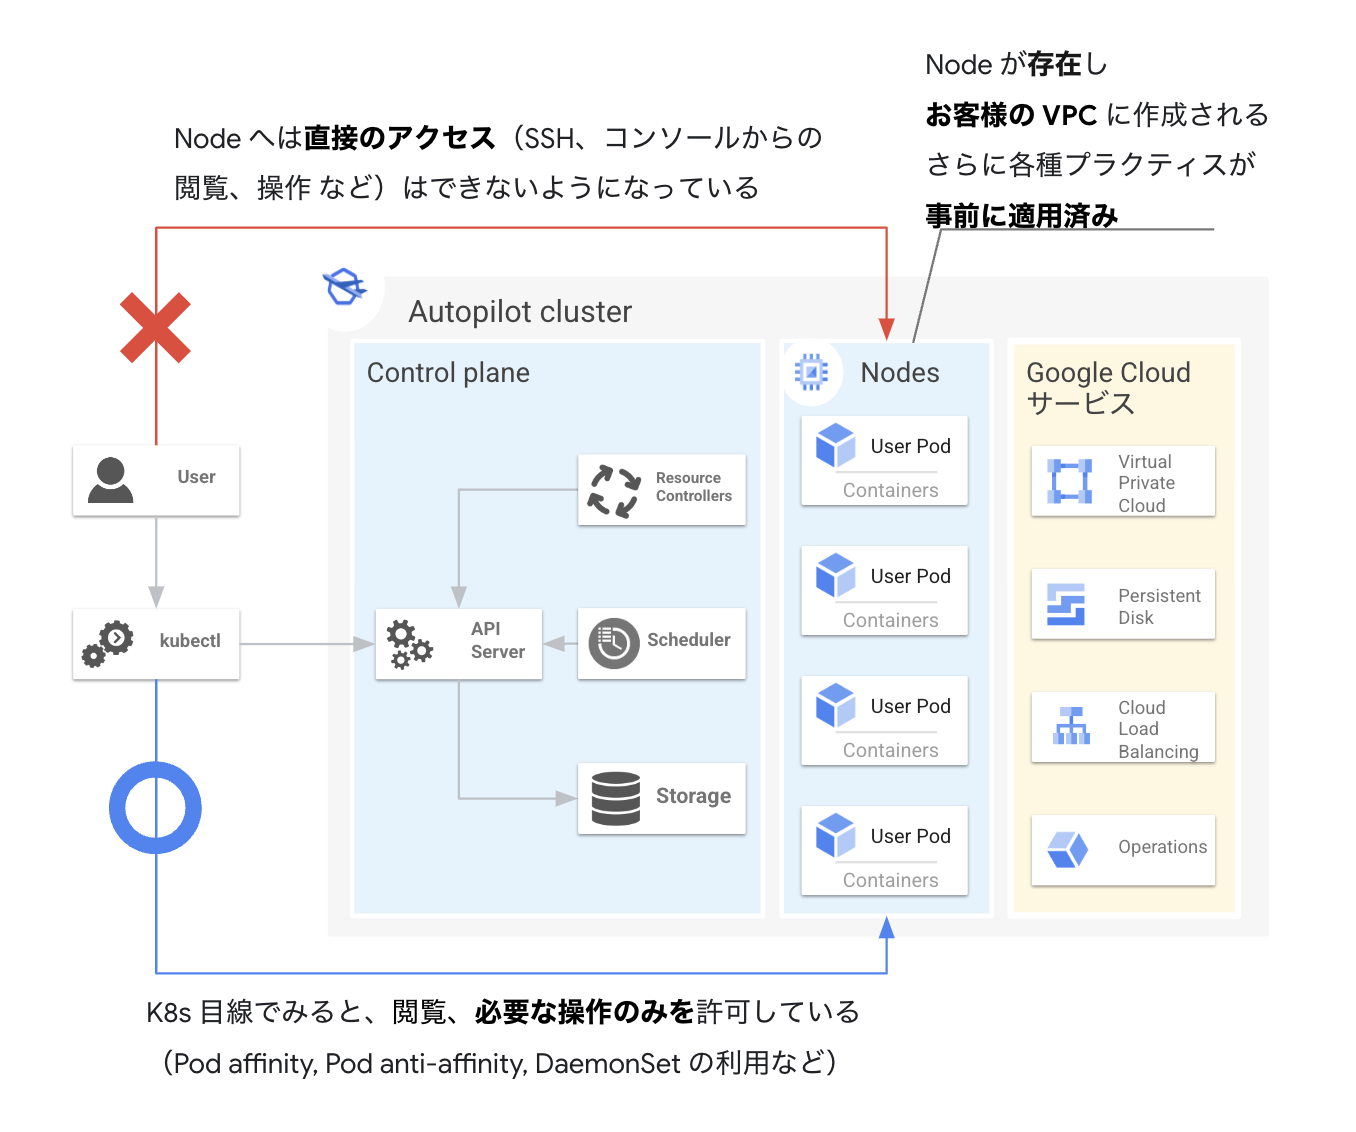Image resolution: width=1356 pixels, height=1132 pixels.
Task: Click the Resource Controllers cycle arrows icon
Action: [614, 491]
